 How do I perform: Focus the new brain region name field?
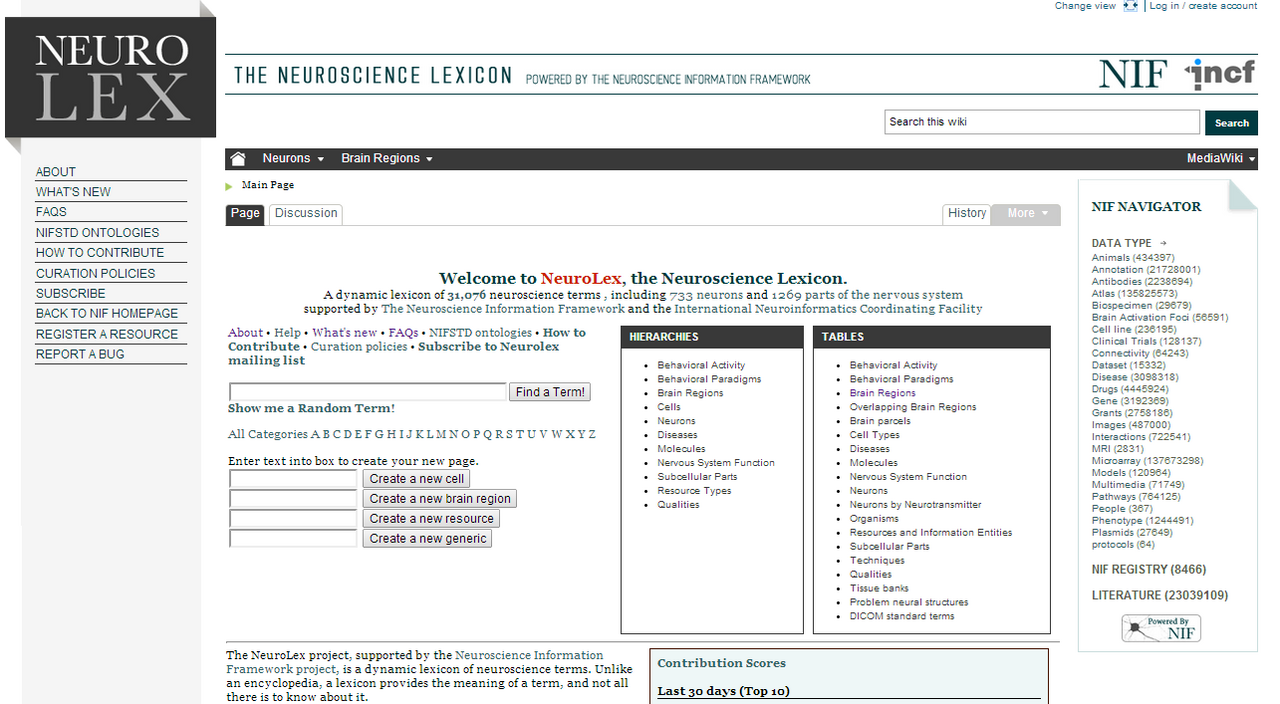click(293, 499)
